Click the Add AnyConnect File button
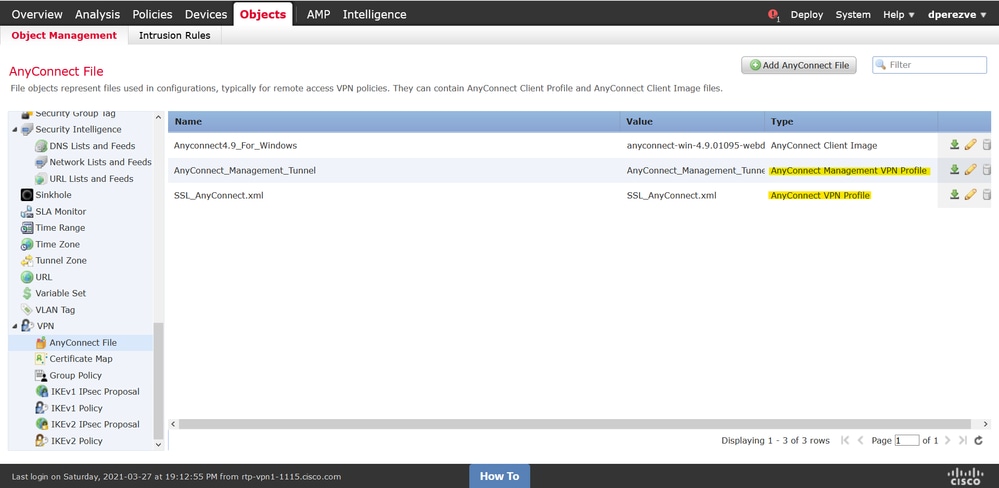This screenshot has width=999, height=488. (x=799, y=65)
